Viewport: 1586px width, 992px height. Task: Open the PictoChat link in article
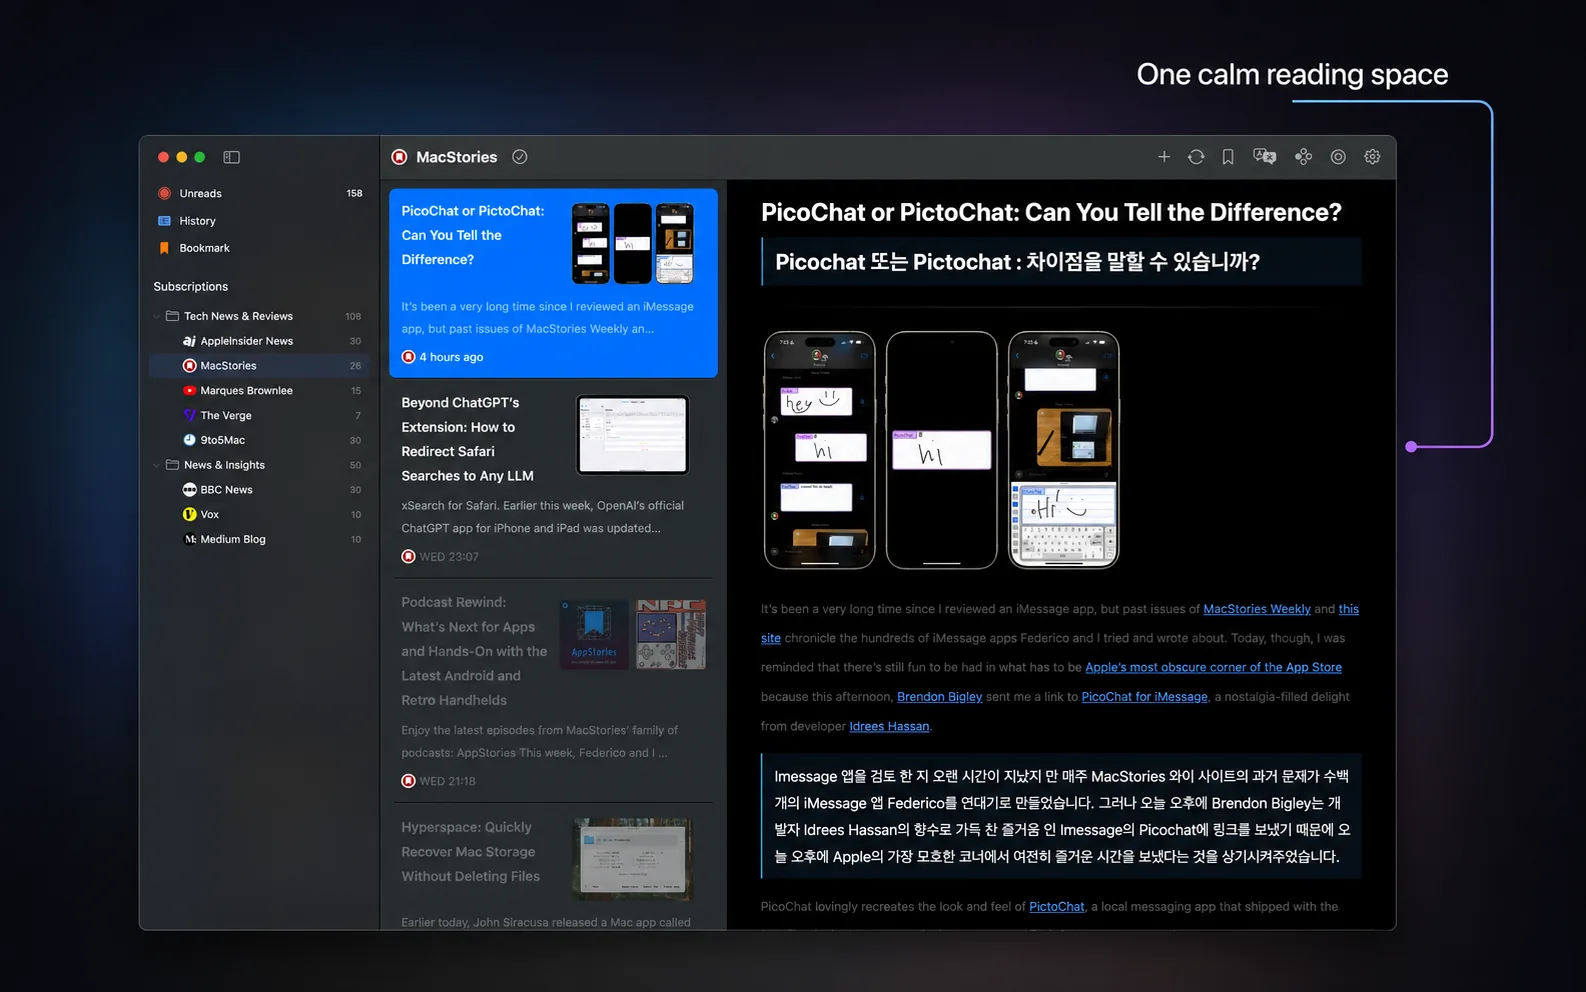pos(1056,906)
